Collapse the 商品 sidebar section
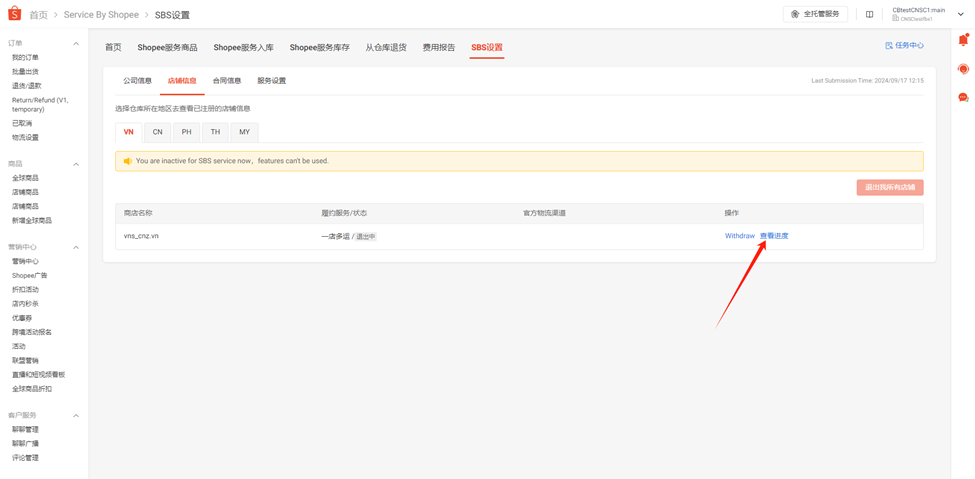 click(76, 164)
